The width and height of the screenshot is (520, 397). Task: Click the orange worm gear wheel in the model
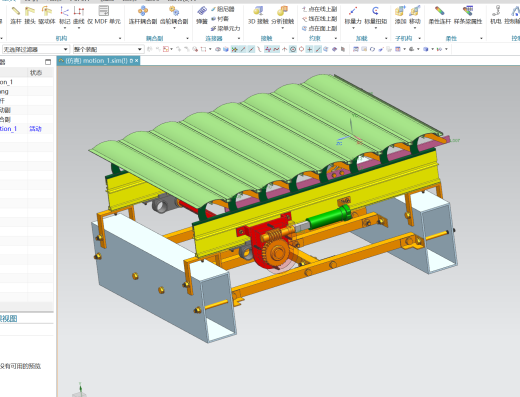[x=277, y=254]
